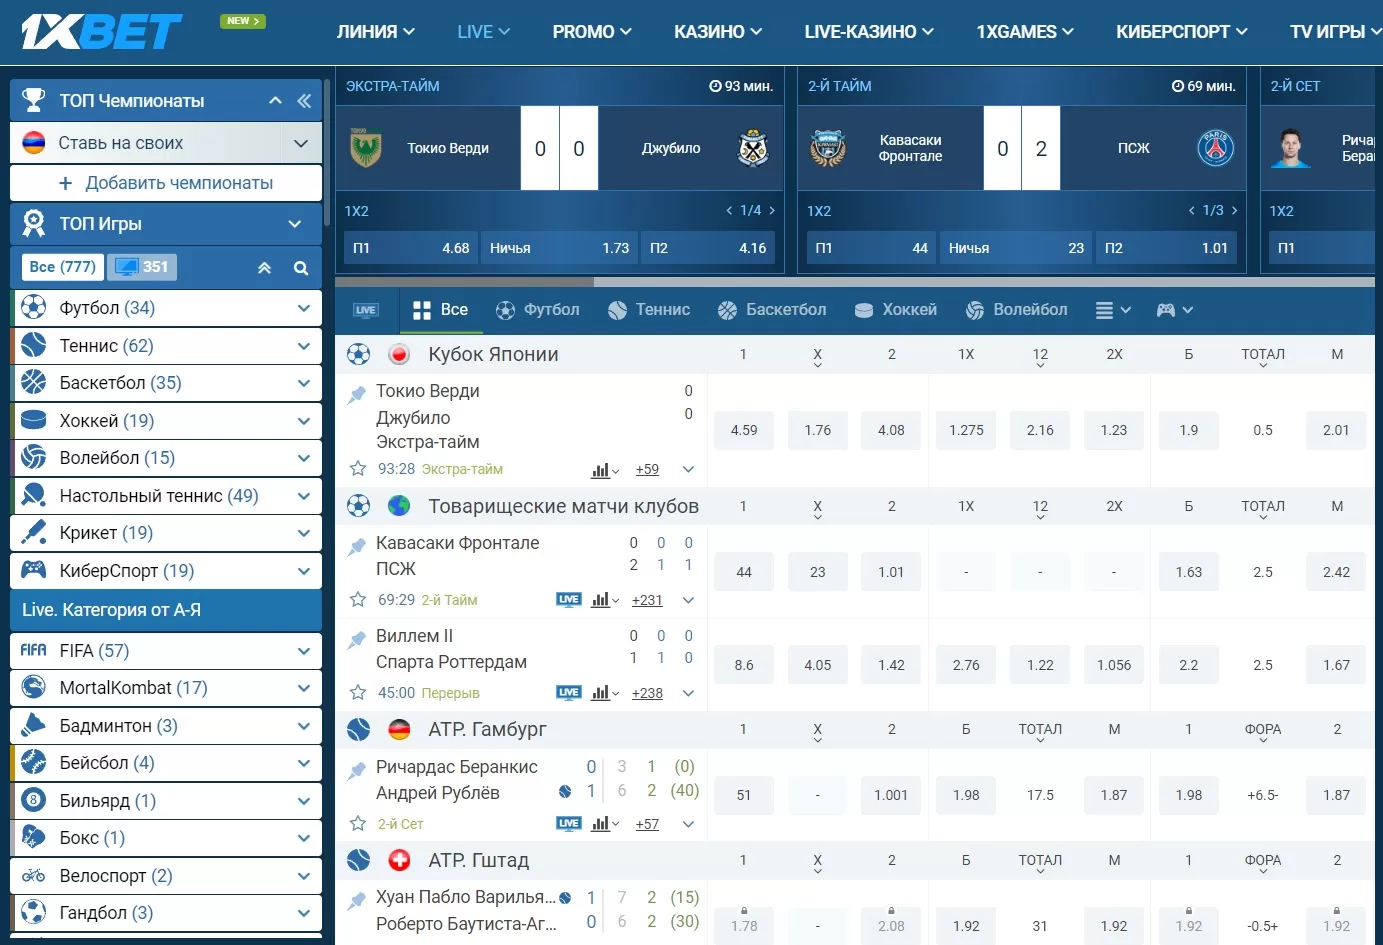The width and height of the screenshot is (1383, 945).
Task: Expand the ТОП Игры section
Action: (294, 224)
